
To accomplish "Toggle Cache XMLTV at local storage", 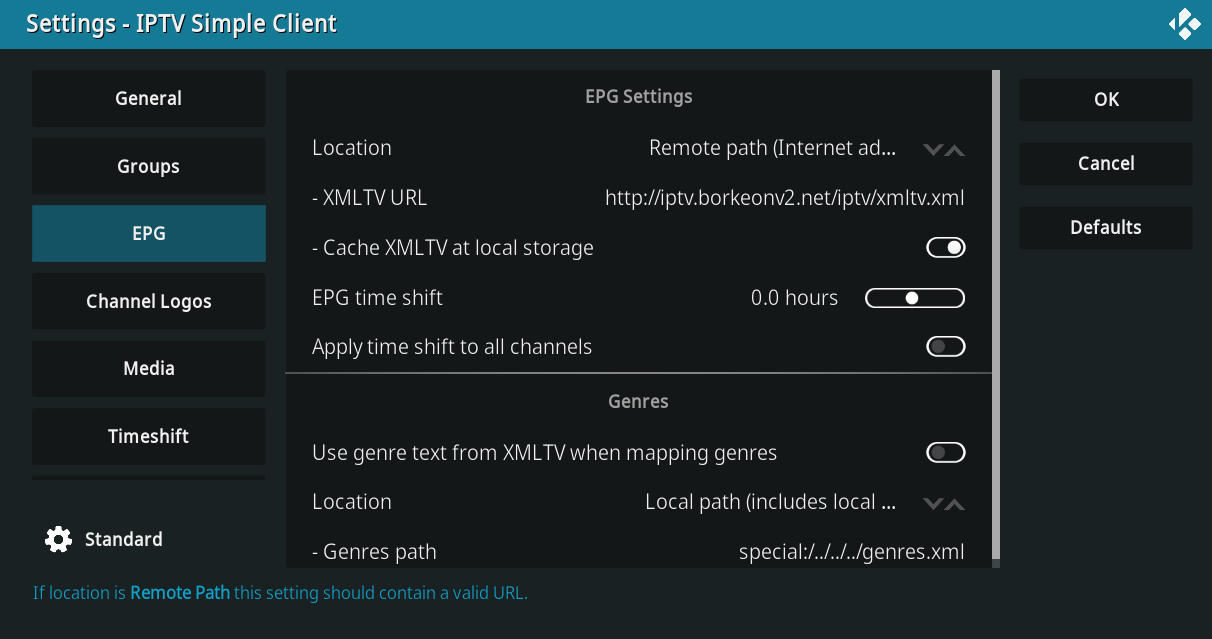I will 946,247.
